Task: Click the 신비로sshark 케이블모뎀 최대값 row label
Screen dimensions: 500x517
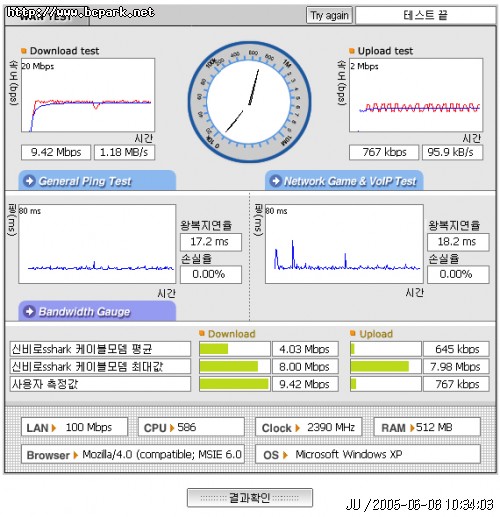Action: [x=100, y=366]
